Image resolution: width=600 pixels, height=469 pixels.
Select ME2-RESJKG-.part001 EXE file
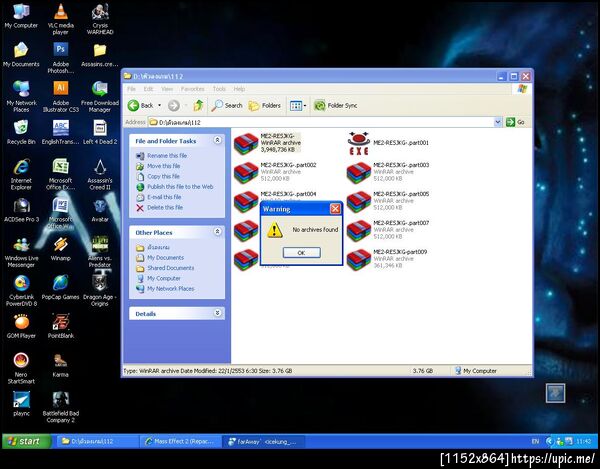tap(388, 143)
